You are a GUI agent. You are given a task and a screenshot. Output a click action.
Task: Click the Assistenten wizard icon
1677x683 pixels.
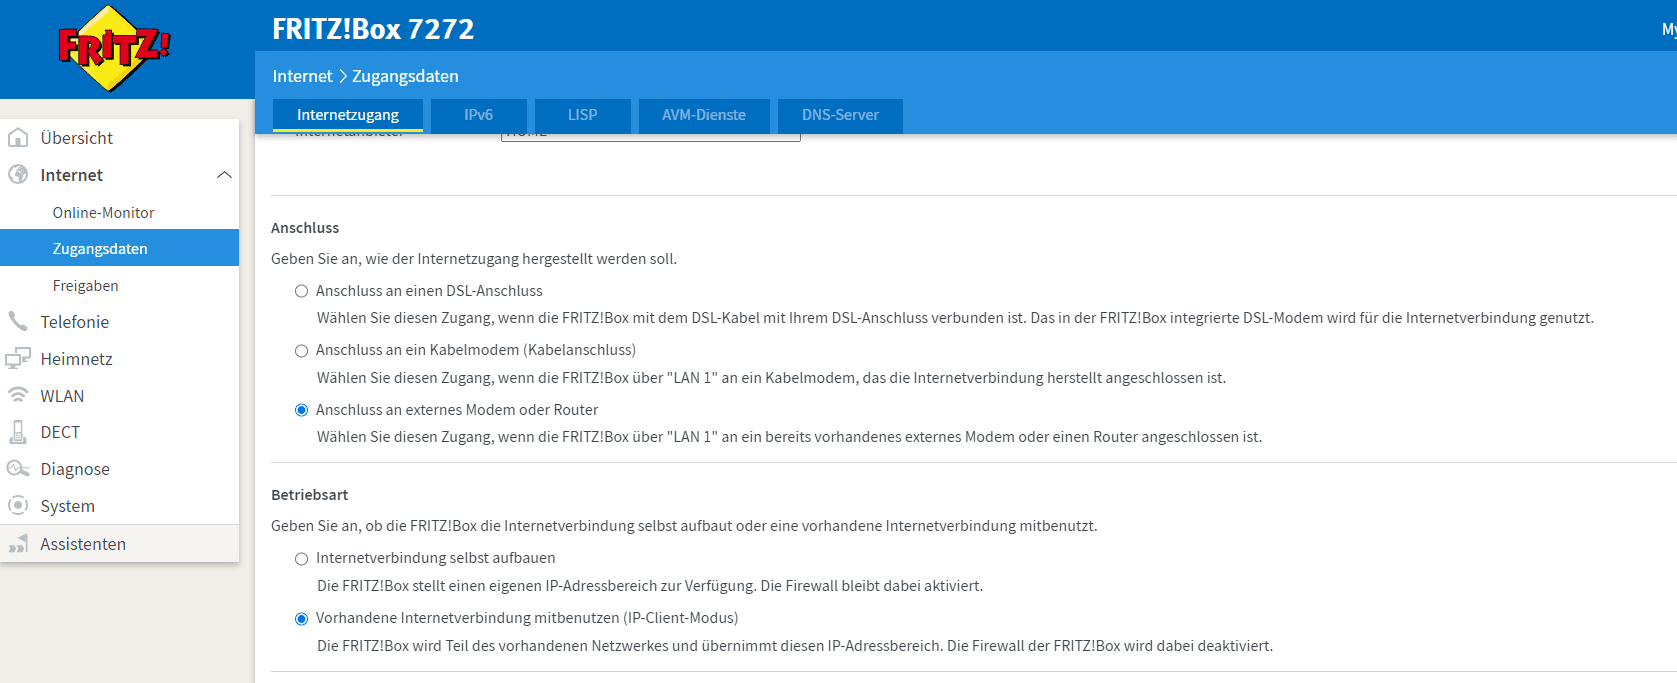(x=18, y=543)
